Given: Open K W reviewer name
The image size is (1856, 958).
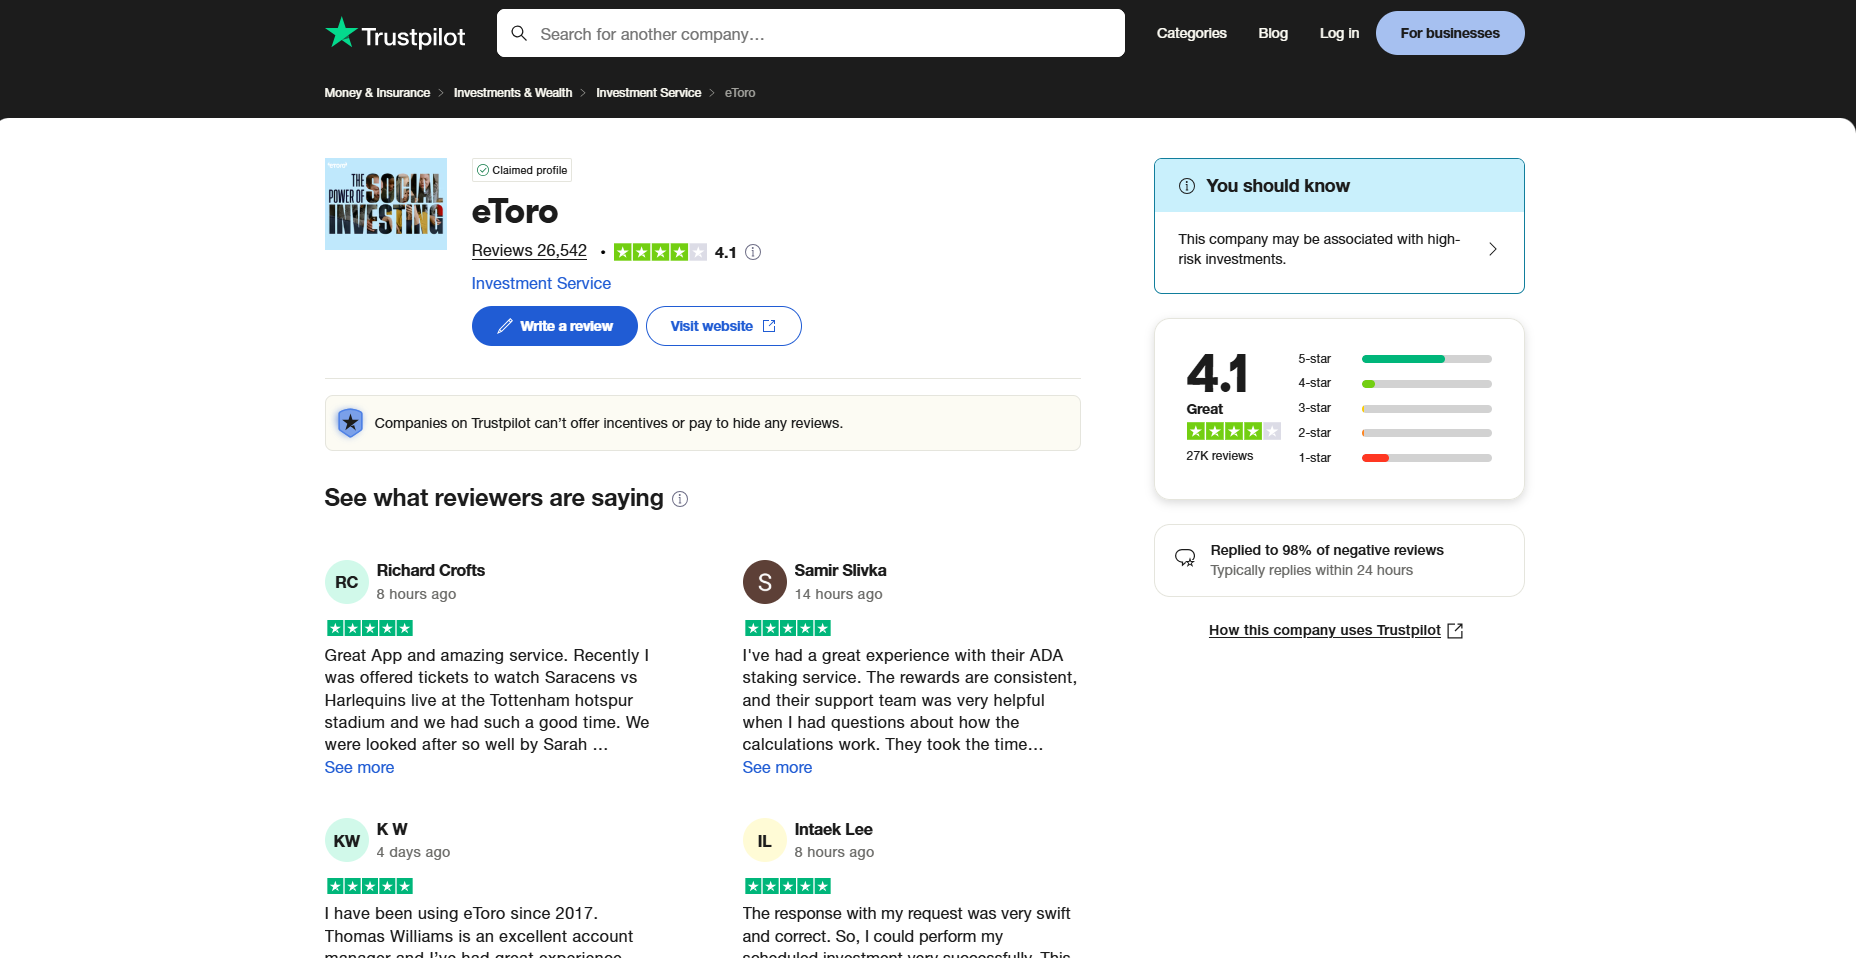Looking at the screenshot, I should pos(392,830).
